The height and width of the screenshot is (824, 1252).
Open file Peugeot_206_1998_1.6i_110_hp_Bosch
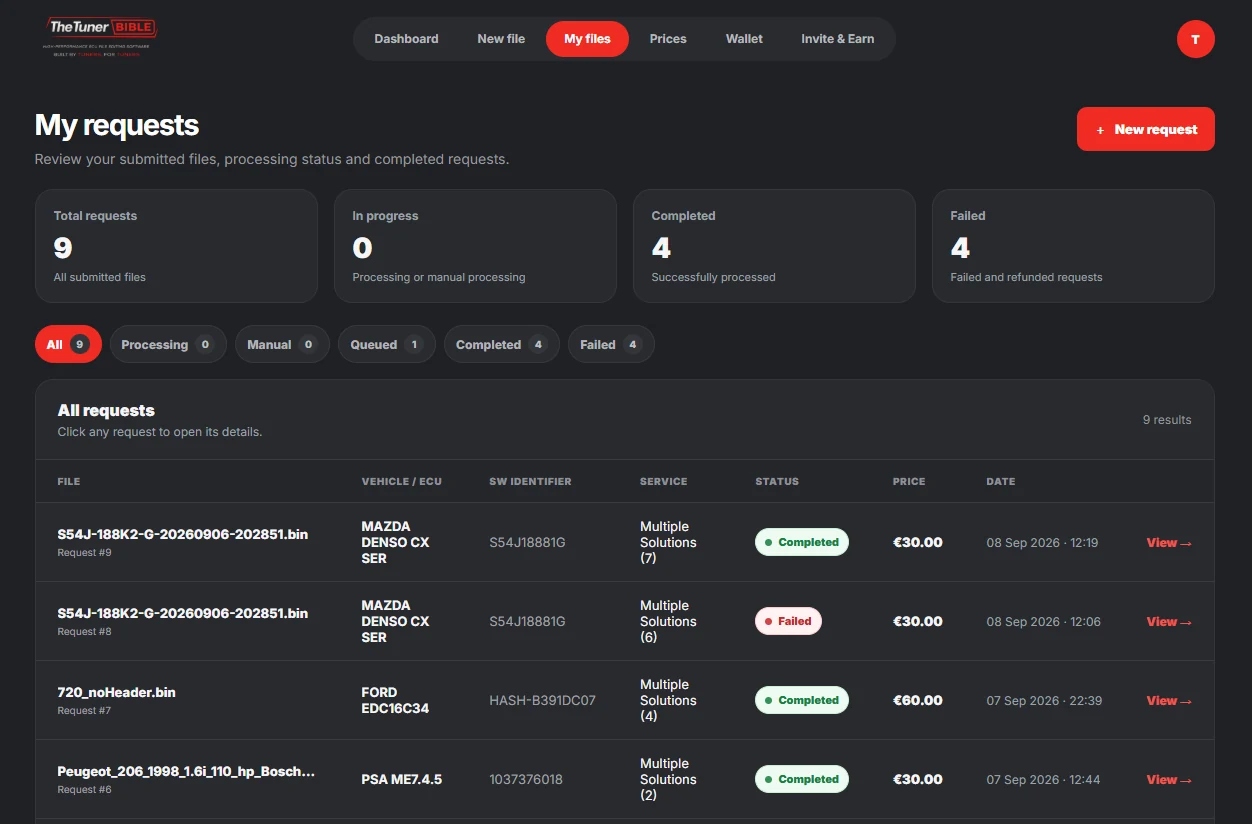[186, 771]
